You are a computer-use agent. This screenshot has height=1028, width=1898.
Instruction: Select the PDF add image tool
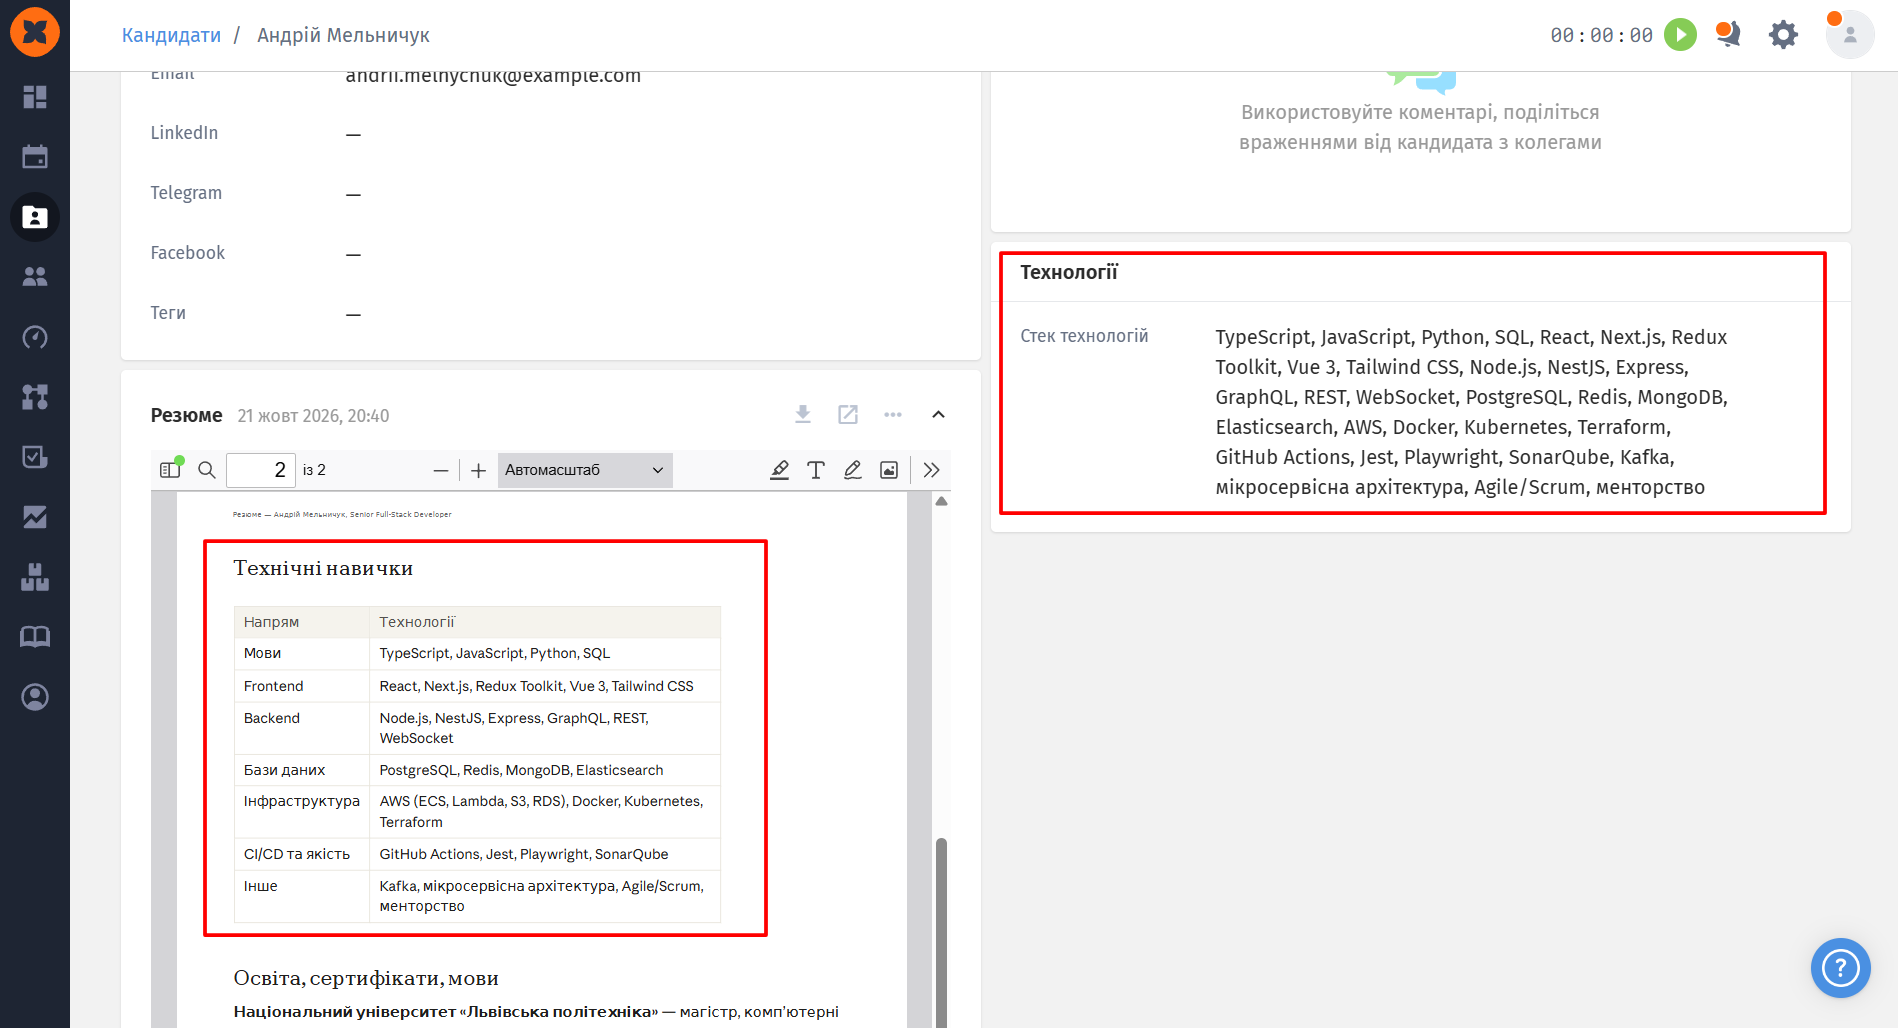click(x=889, y=470)
